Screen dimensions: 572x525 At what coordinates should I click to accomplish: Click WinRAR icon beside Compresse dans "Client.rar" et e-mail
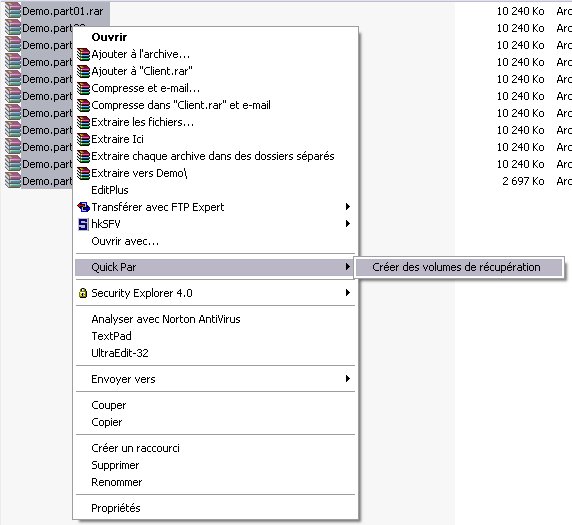[x=83, y=105]
